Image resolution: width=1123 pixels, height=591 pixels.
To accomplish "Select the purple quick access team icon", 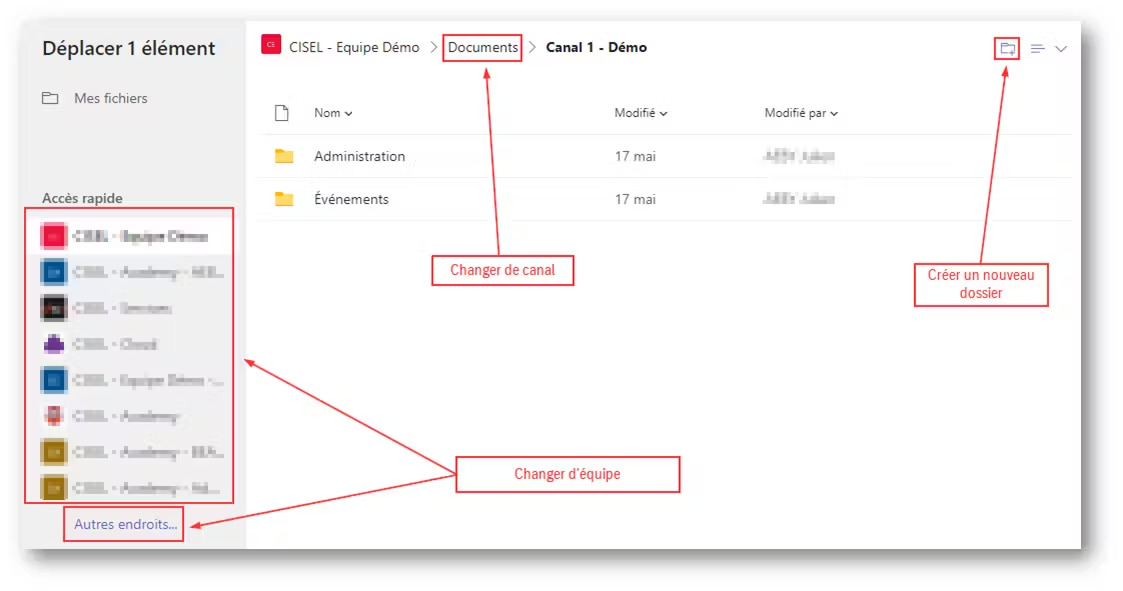I will (53, 344).
